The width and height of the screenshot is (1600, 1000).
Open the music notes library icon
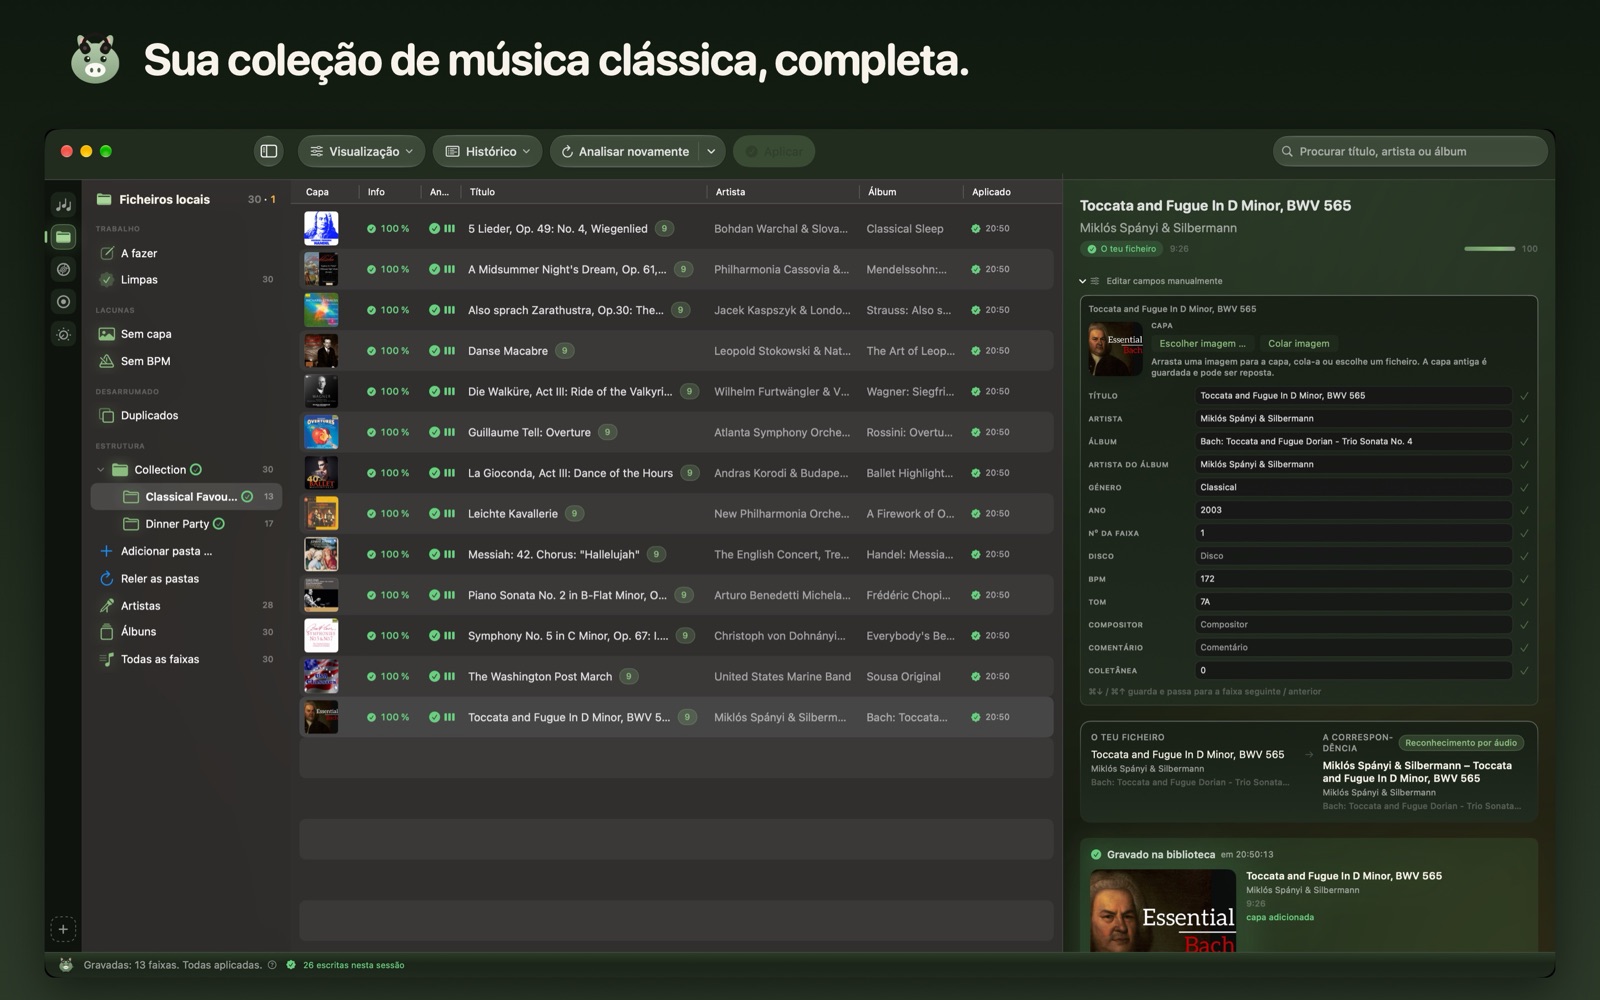(63, 205)
